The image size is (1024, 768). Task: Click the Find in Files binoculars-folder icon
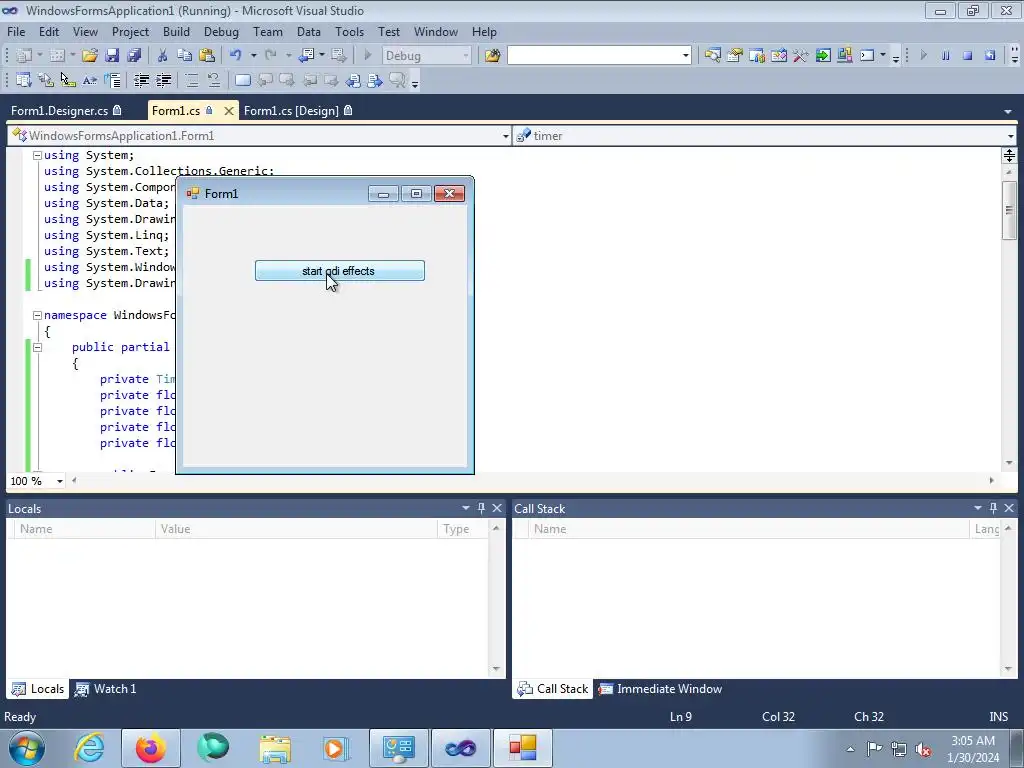point(492,56)
